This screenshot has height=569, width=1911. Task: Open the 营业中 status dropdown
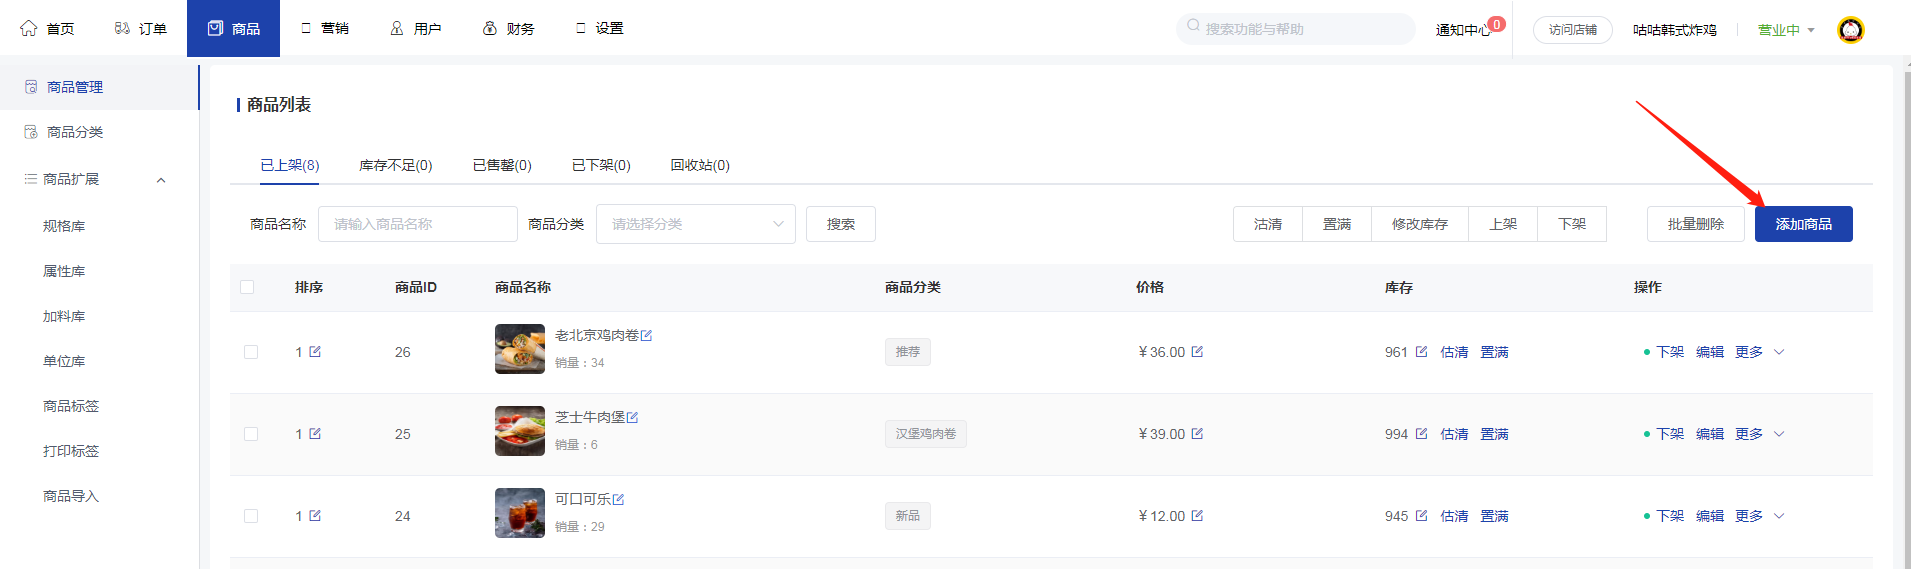click(1786, 30)
